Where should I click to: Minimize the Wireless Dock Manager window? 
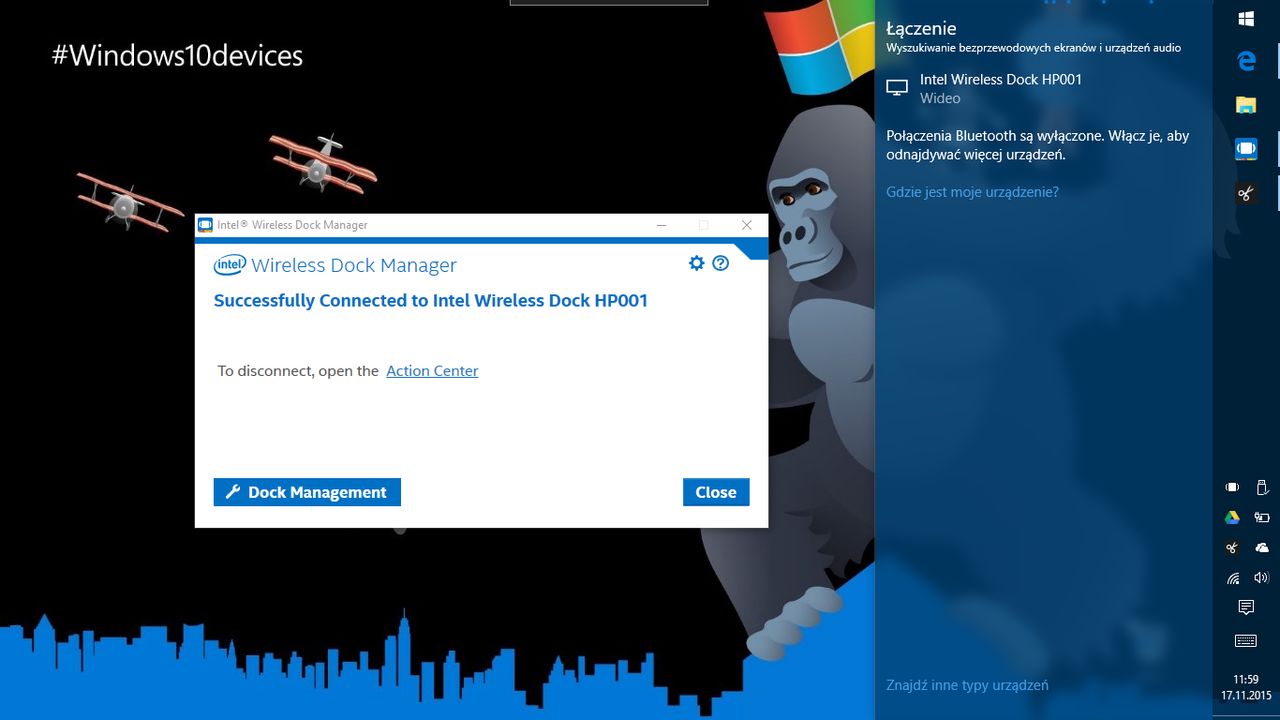(x=661, y=225)
